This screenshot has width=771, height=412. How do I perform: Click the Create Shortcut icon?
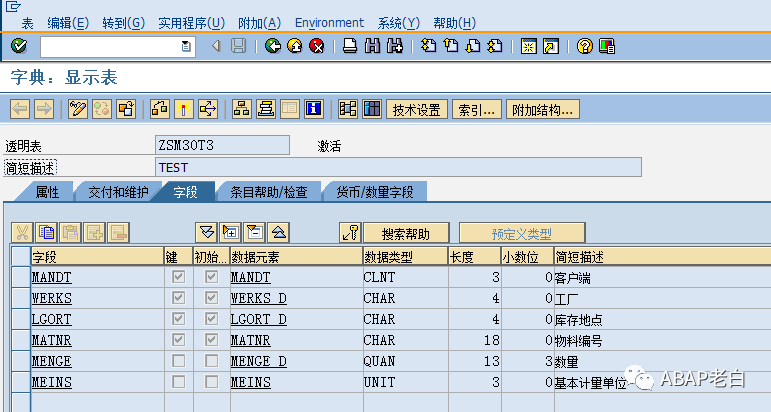click(551, 46)
